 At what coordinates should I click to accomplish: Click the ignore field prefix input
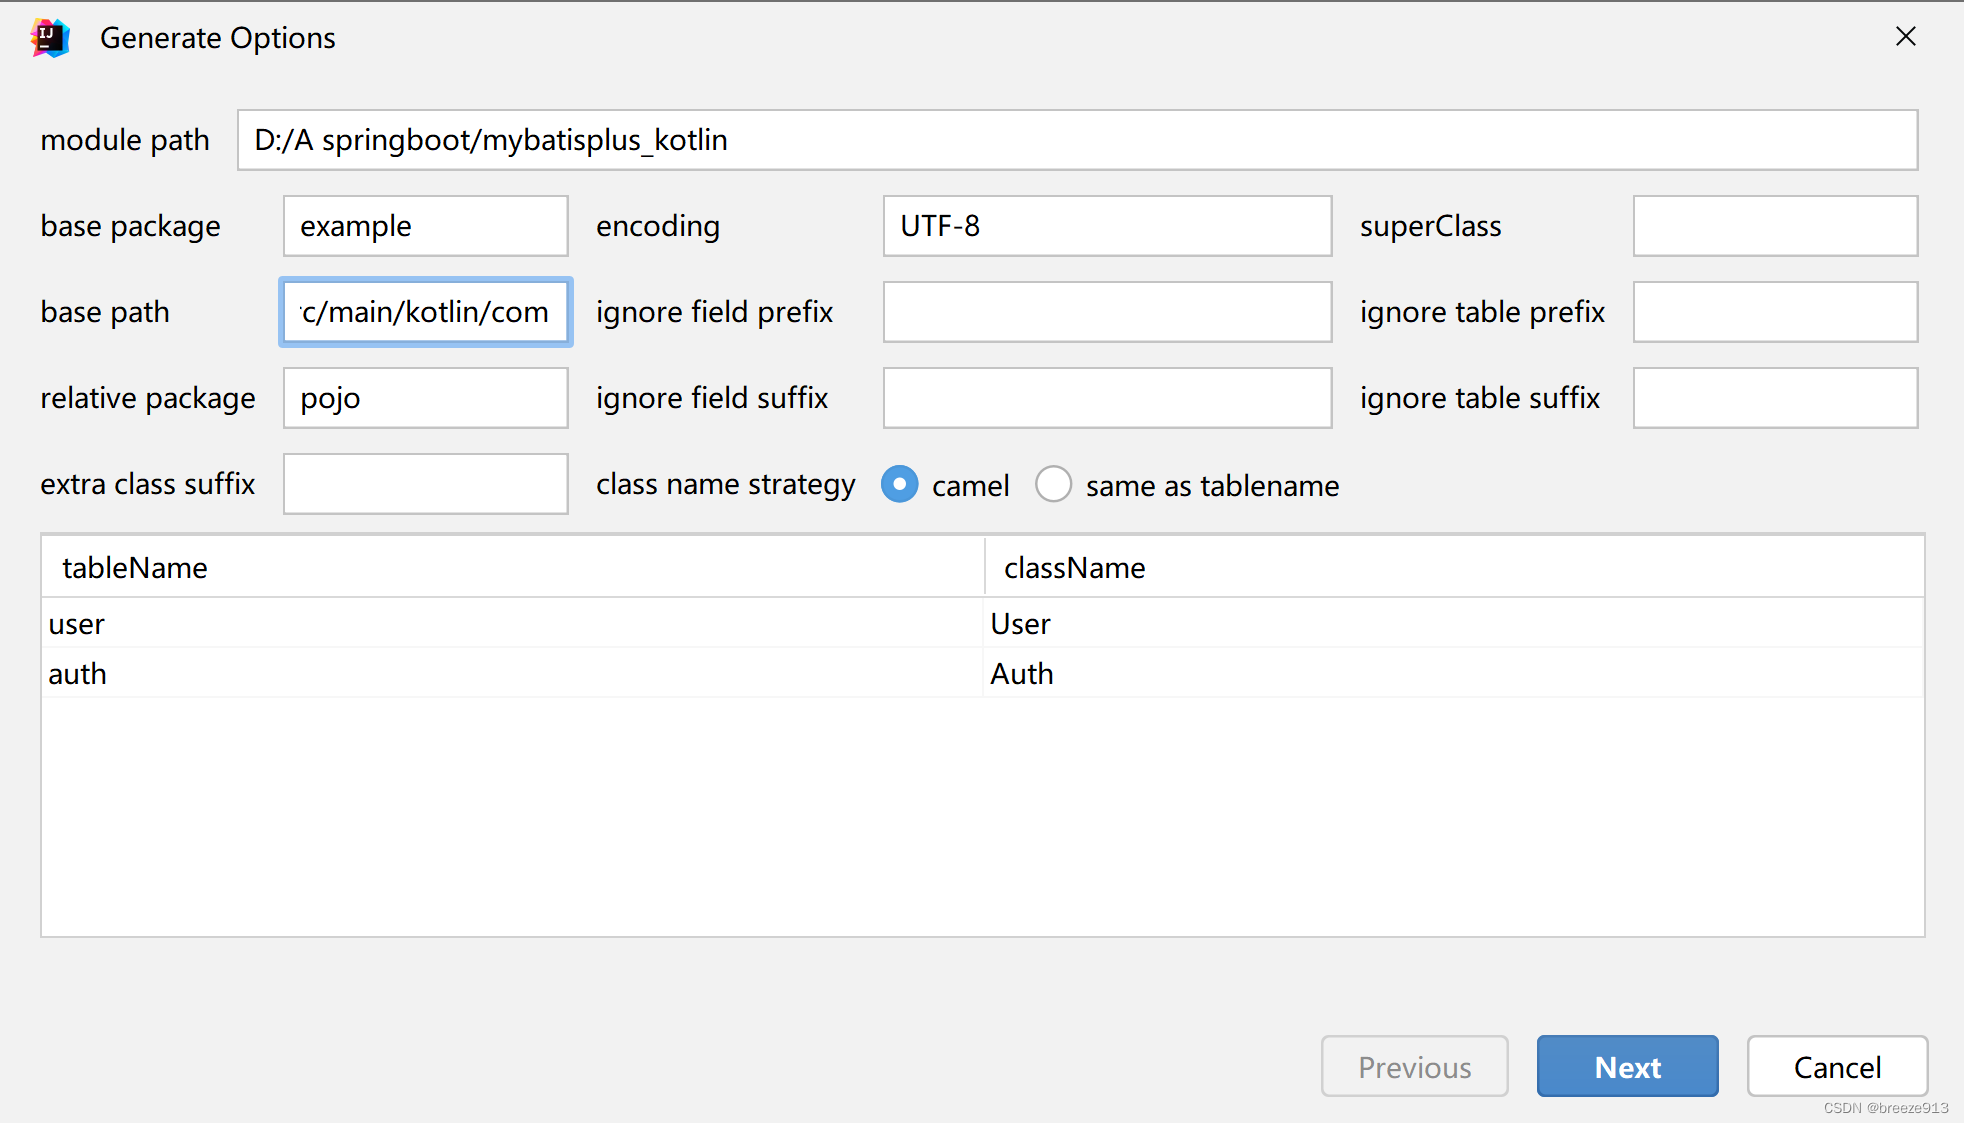(x=1106, y=312)
